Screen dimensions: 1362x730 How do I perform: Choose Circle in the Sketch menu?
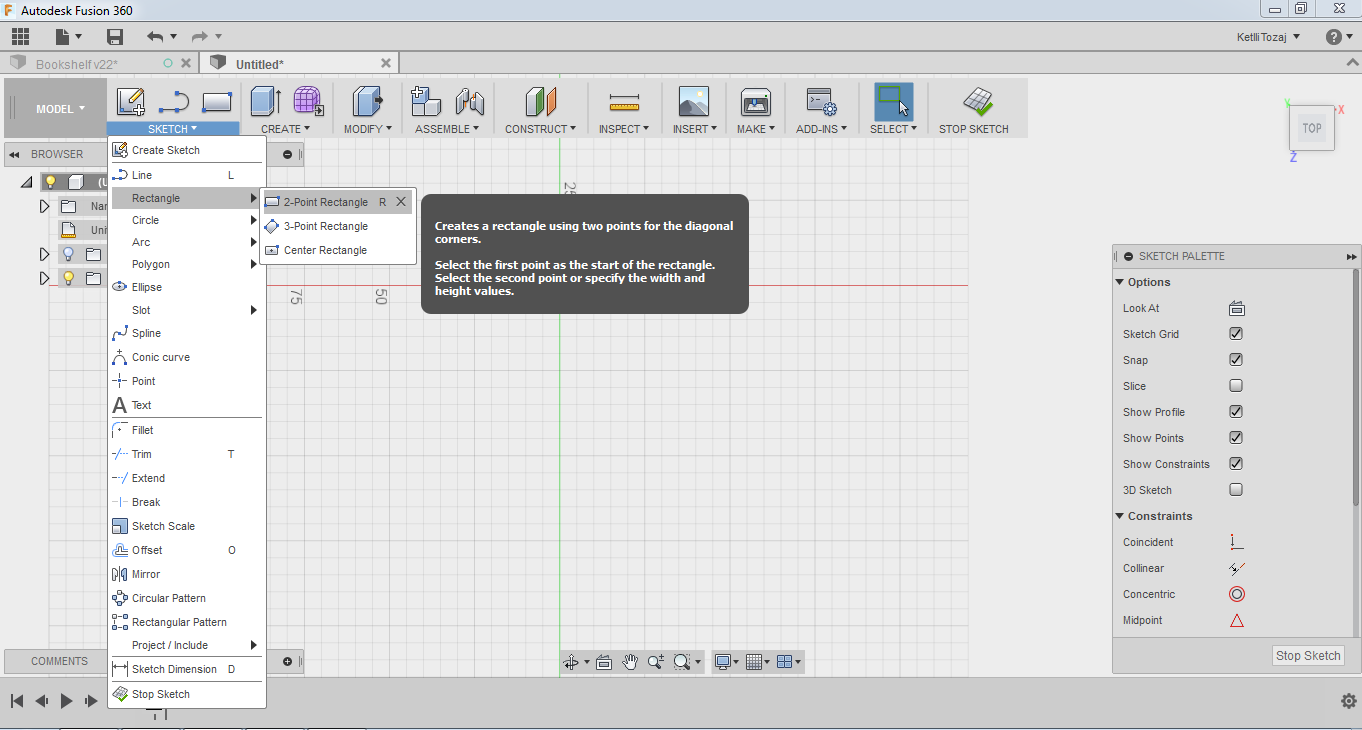click(x=186, y=220)
